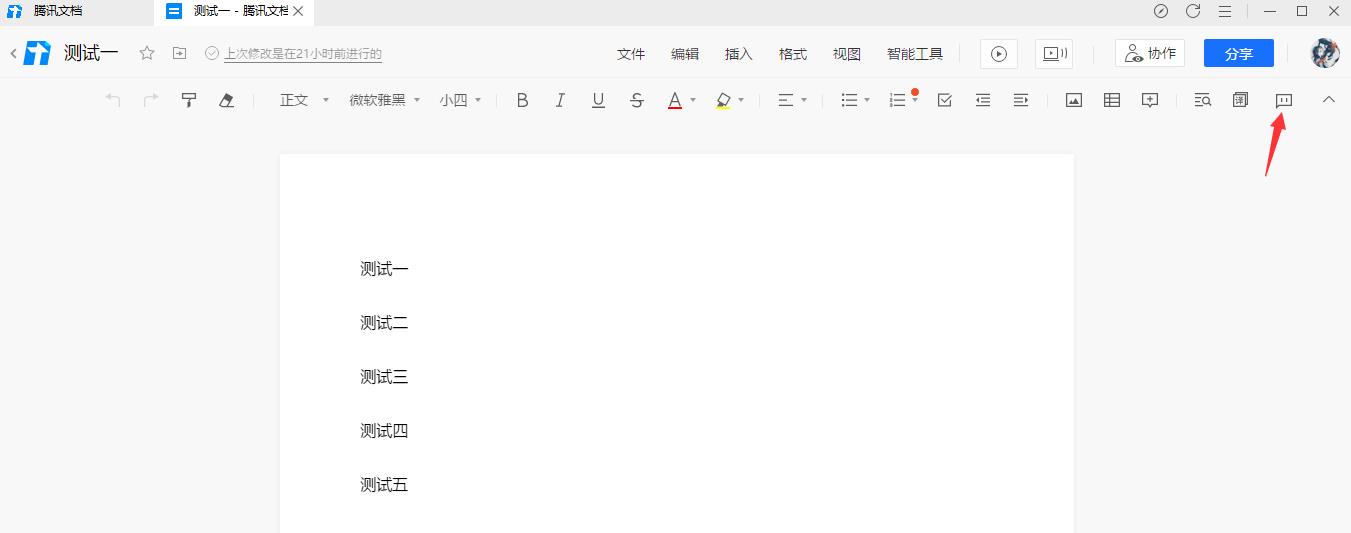Viewport: 1351px width, 533px height.
Task: Click the insert comment box icon
Action: coord(1150,100)
